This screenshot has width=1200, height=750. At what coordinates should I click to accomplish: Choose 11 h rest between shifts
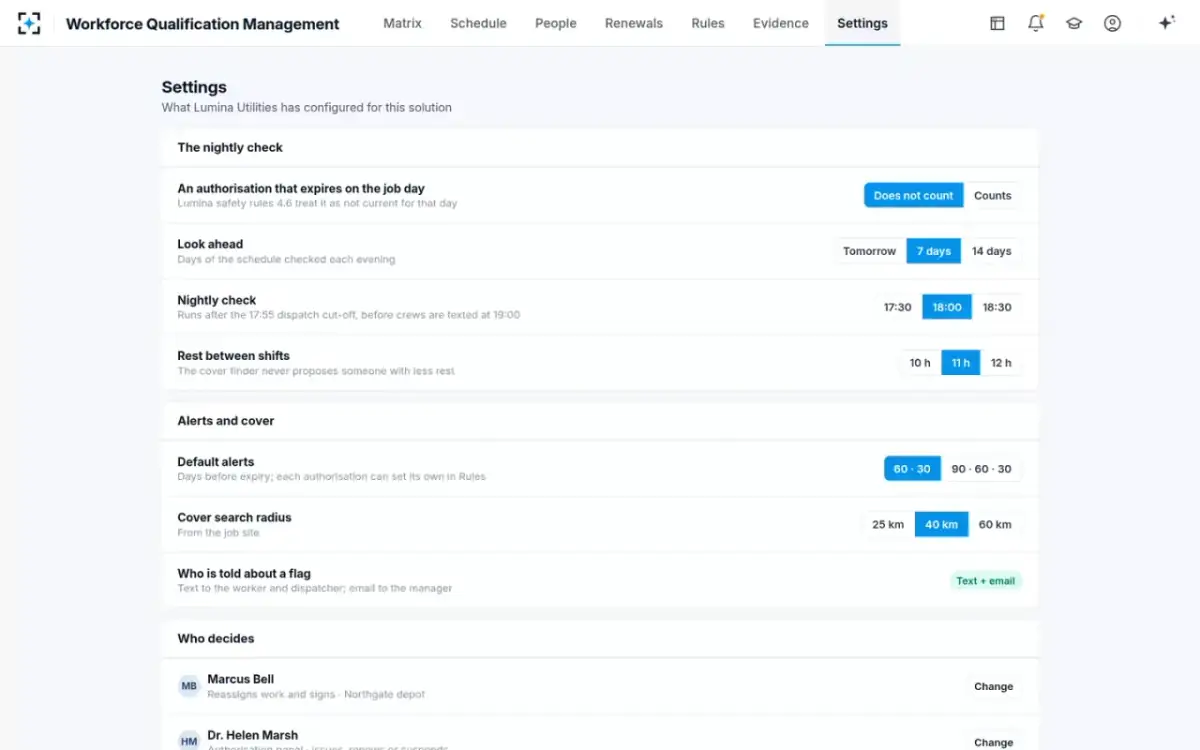pyautogui.click(x=961, y=363)
